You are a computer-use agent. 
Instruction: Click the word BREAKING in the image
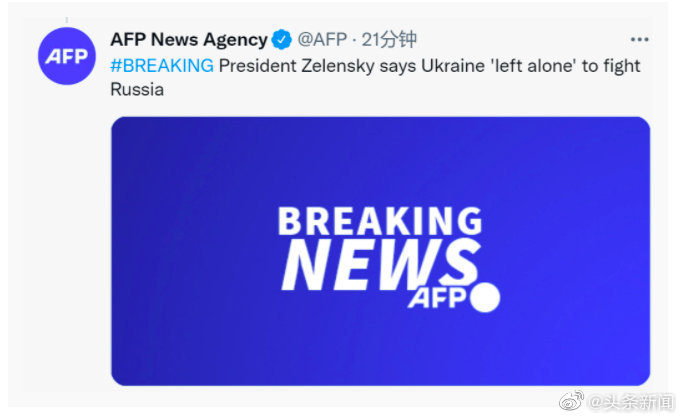(x=379, y=221)
